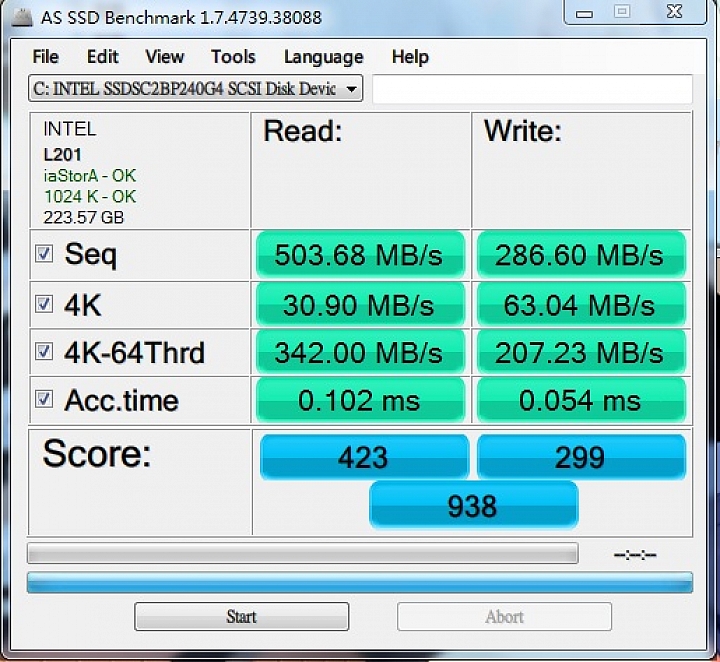Toggle the Acc.time test checkbox
The height and width of the screenshot is (662, 720).
pos(44,400)
